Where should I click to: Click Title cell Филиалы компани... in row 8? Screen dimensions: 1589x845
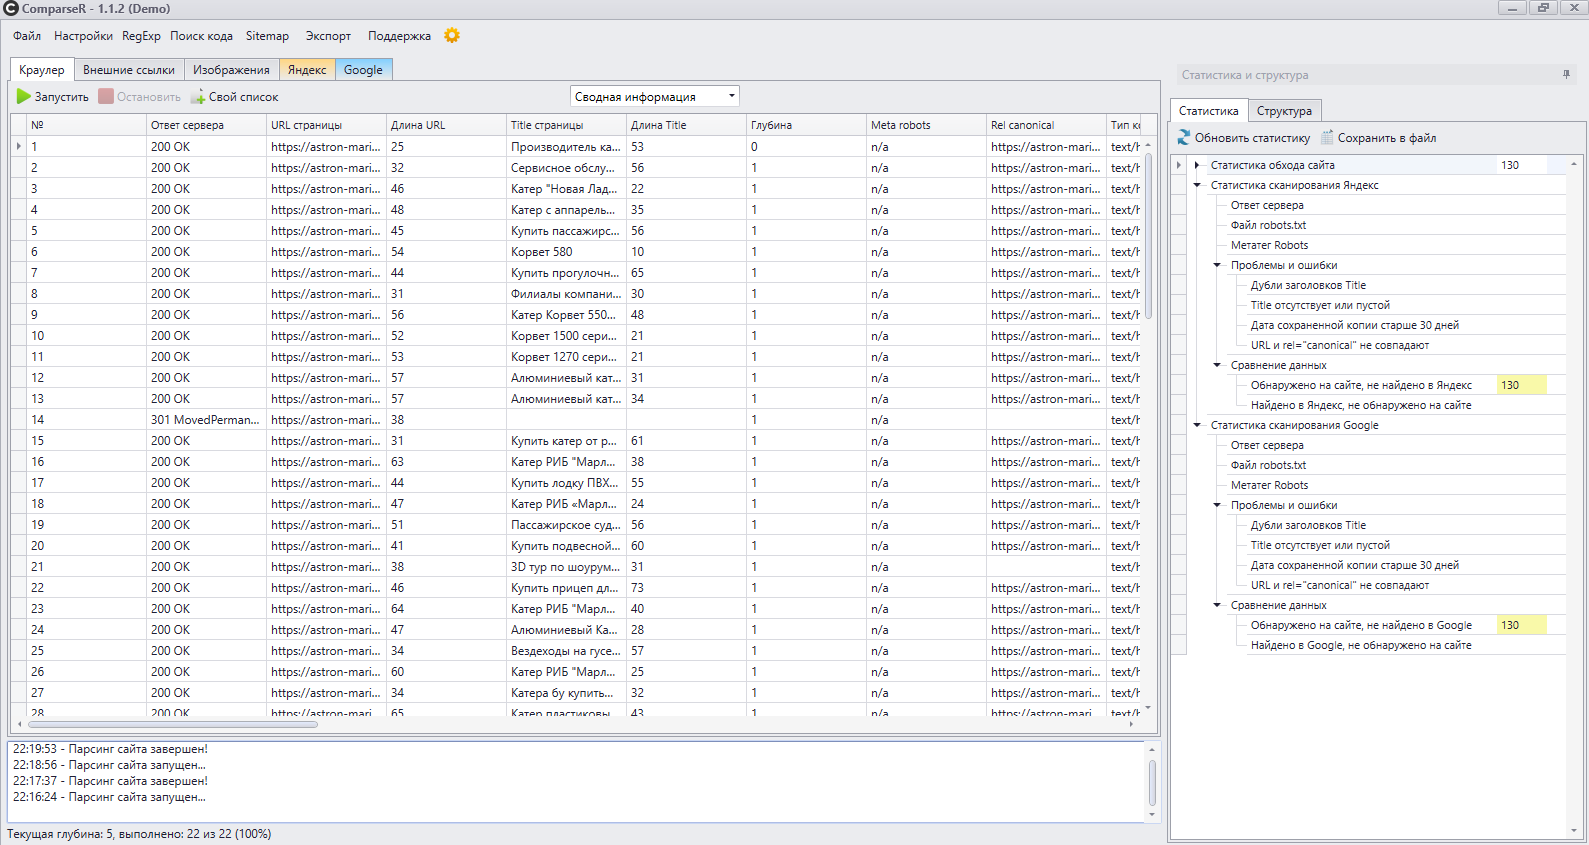[x=566, y=294]
